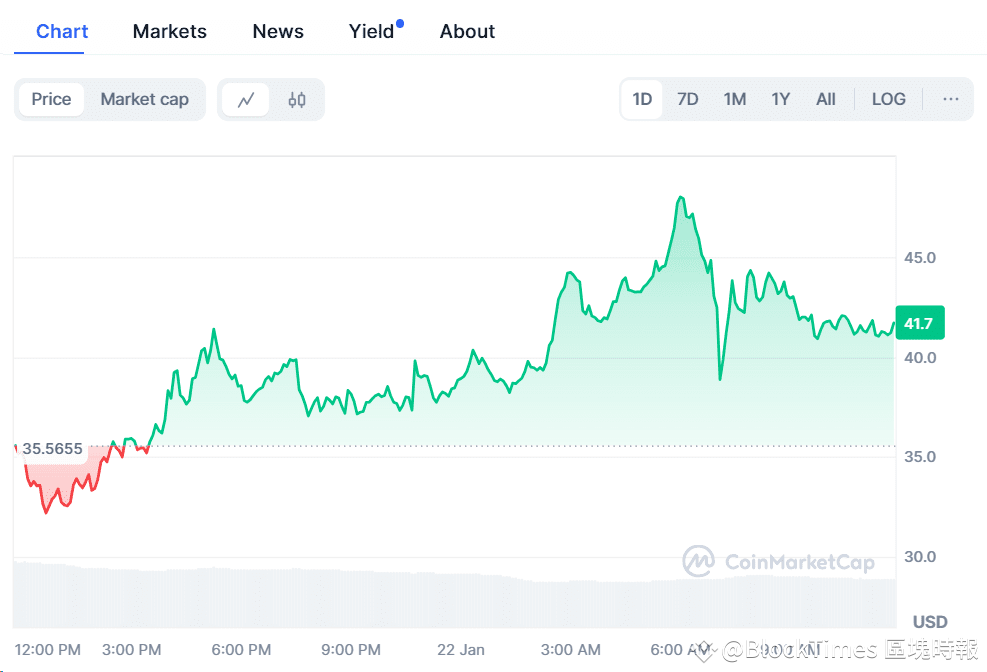
Task: Select the 1D time range
Action: point(642,99)
